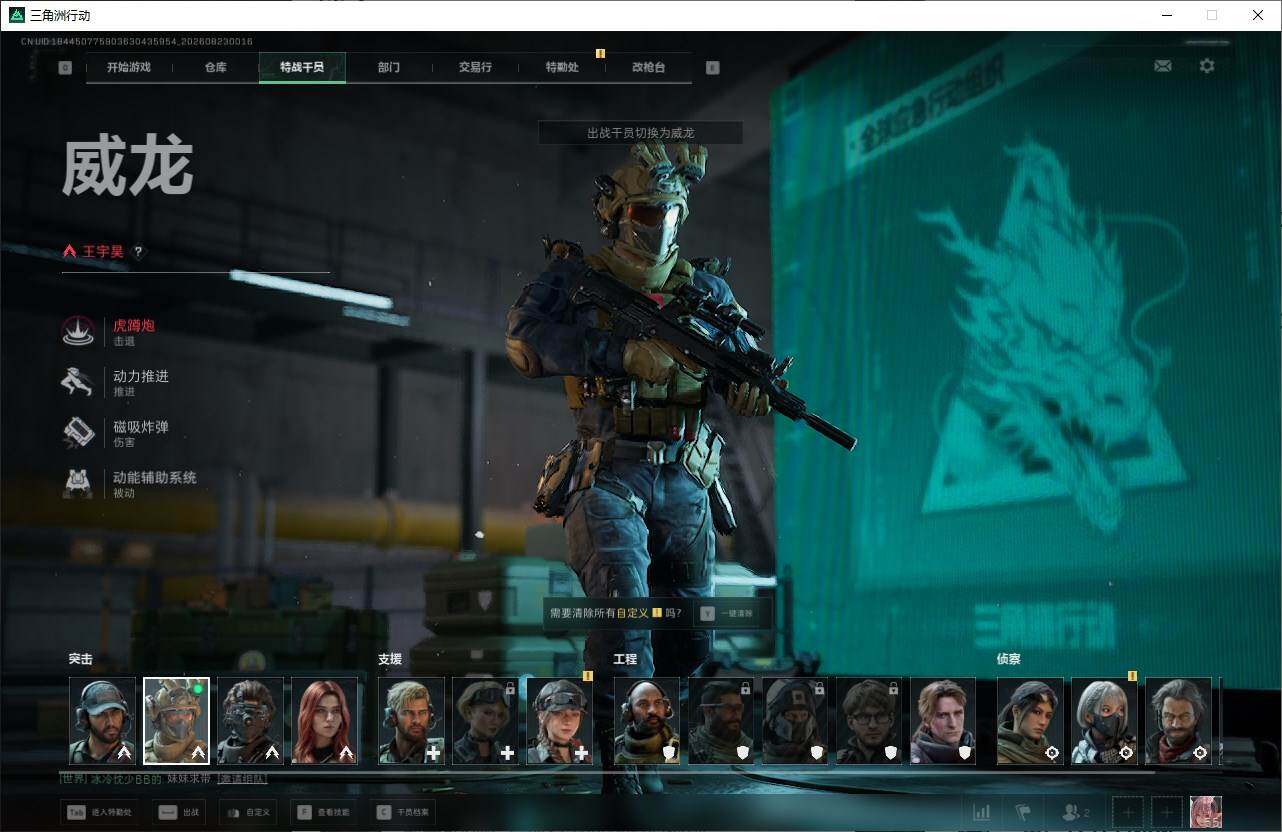Choose the dark-haired woman recon operator
The width and height of the screenshot is (1282, 832).
pyautogui.click(x=1030, y=721)
